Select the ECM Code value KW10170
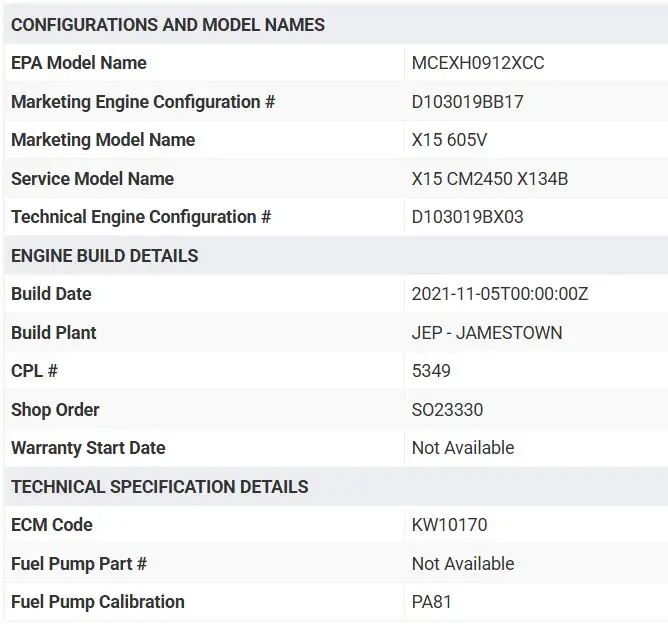The image size is (668, 628). click(x=449, y=525)
